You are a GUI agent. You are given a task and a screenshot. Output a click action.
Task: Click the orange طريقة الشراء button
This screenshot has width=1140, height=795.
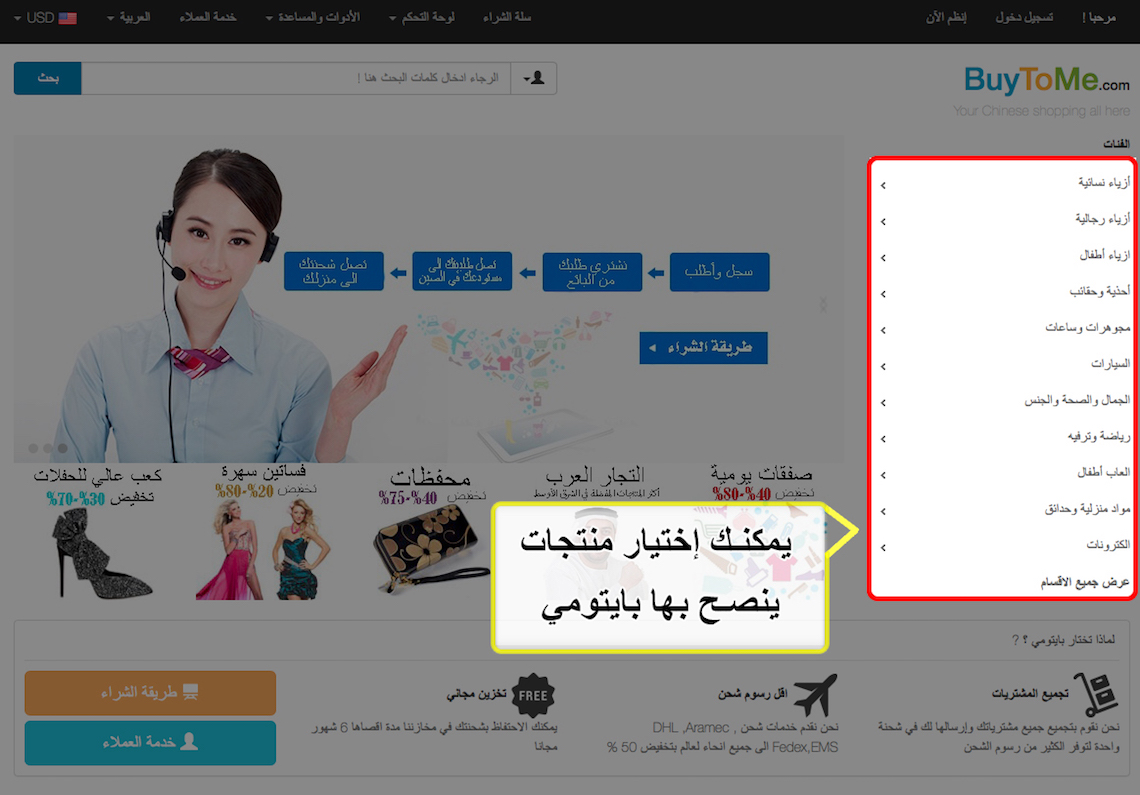tap(150, 692)
